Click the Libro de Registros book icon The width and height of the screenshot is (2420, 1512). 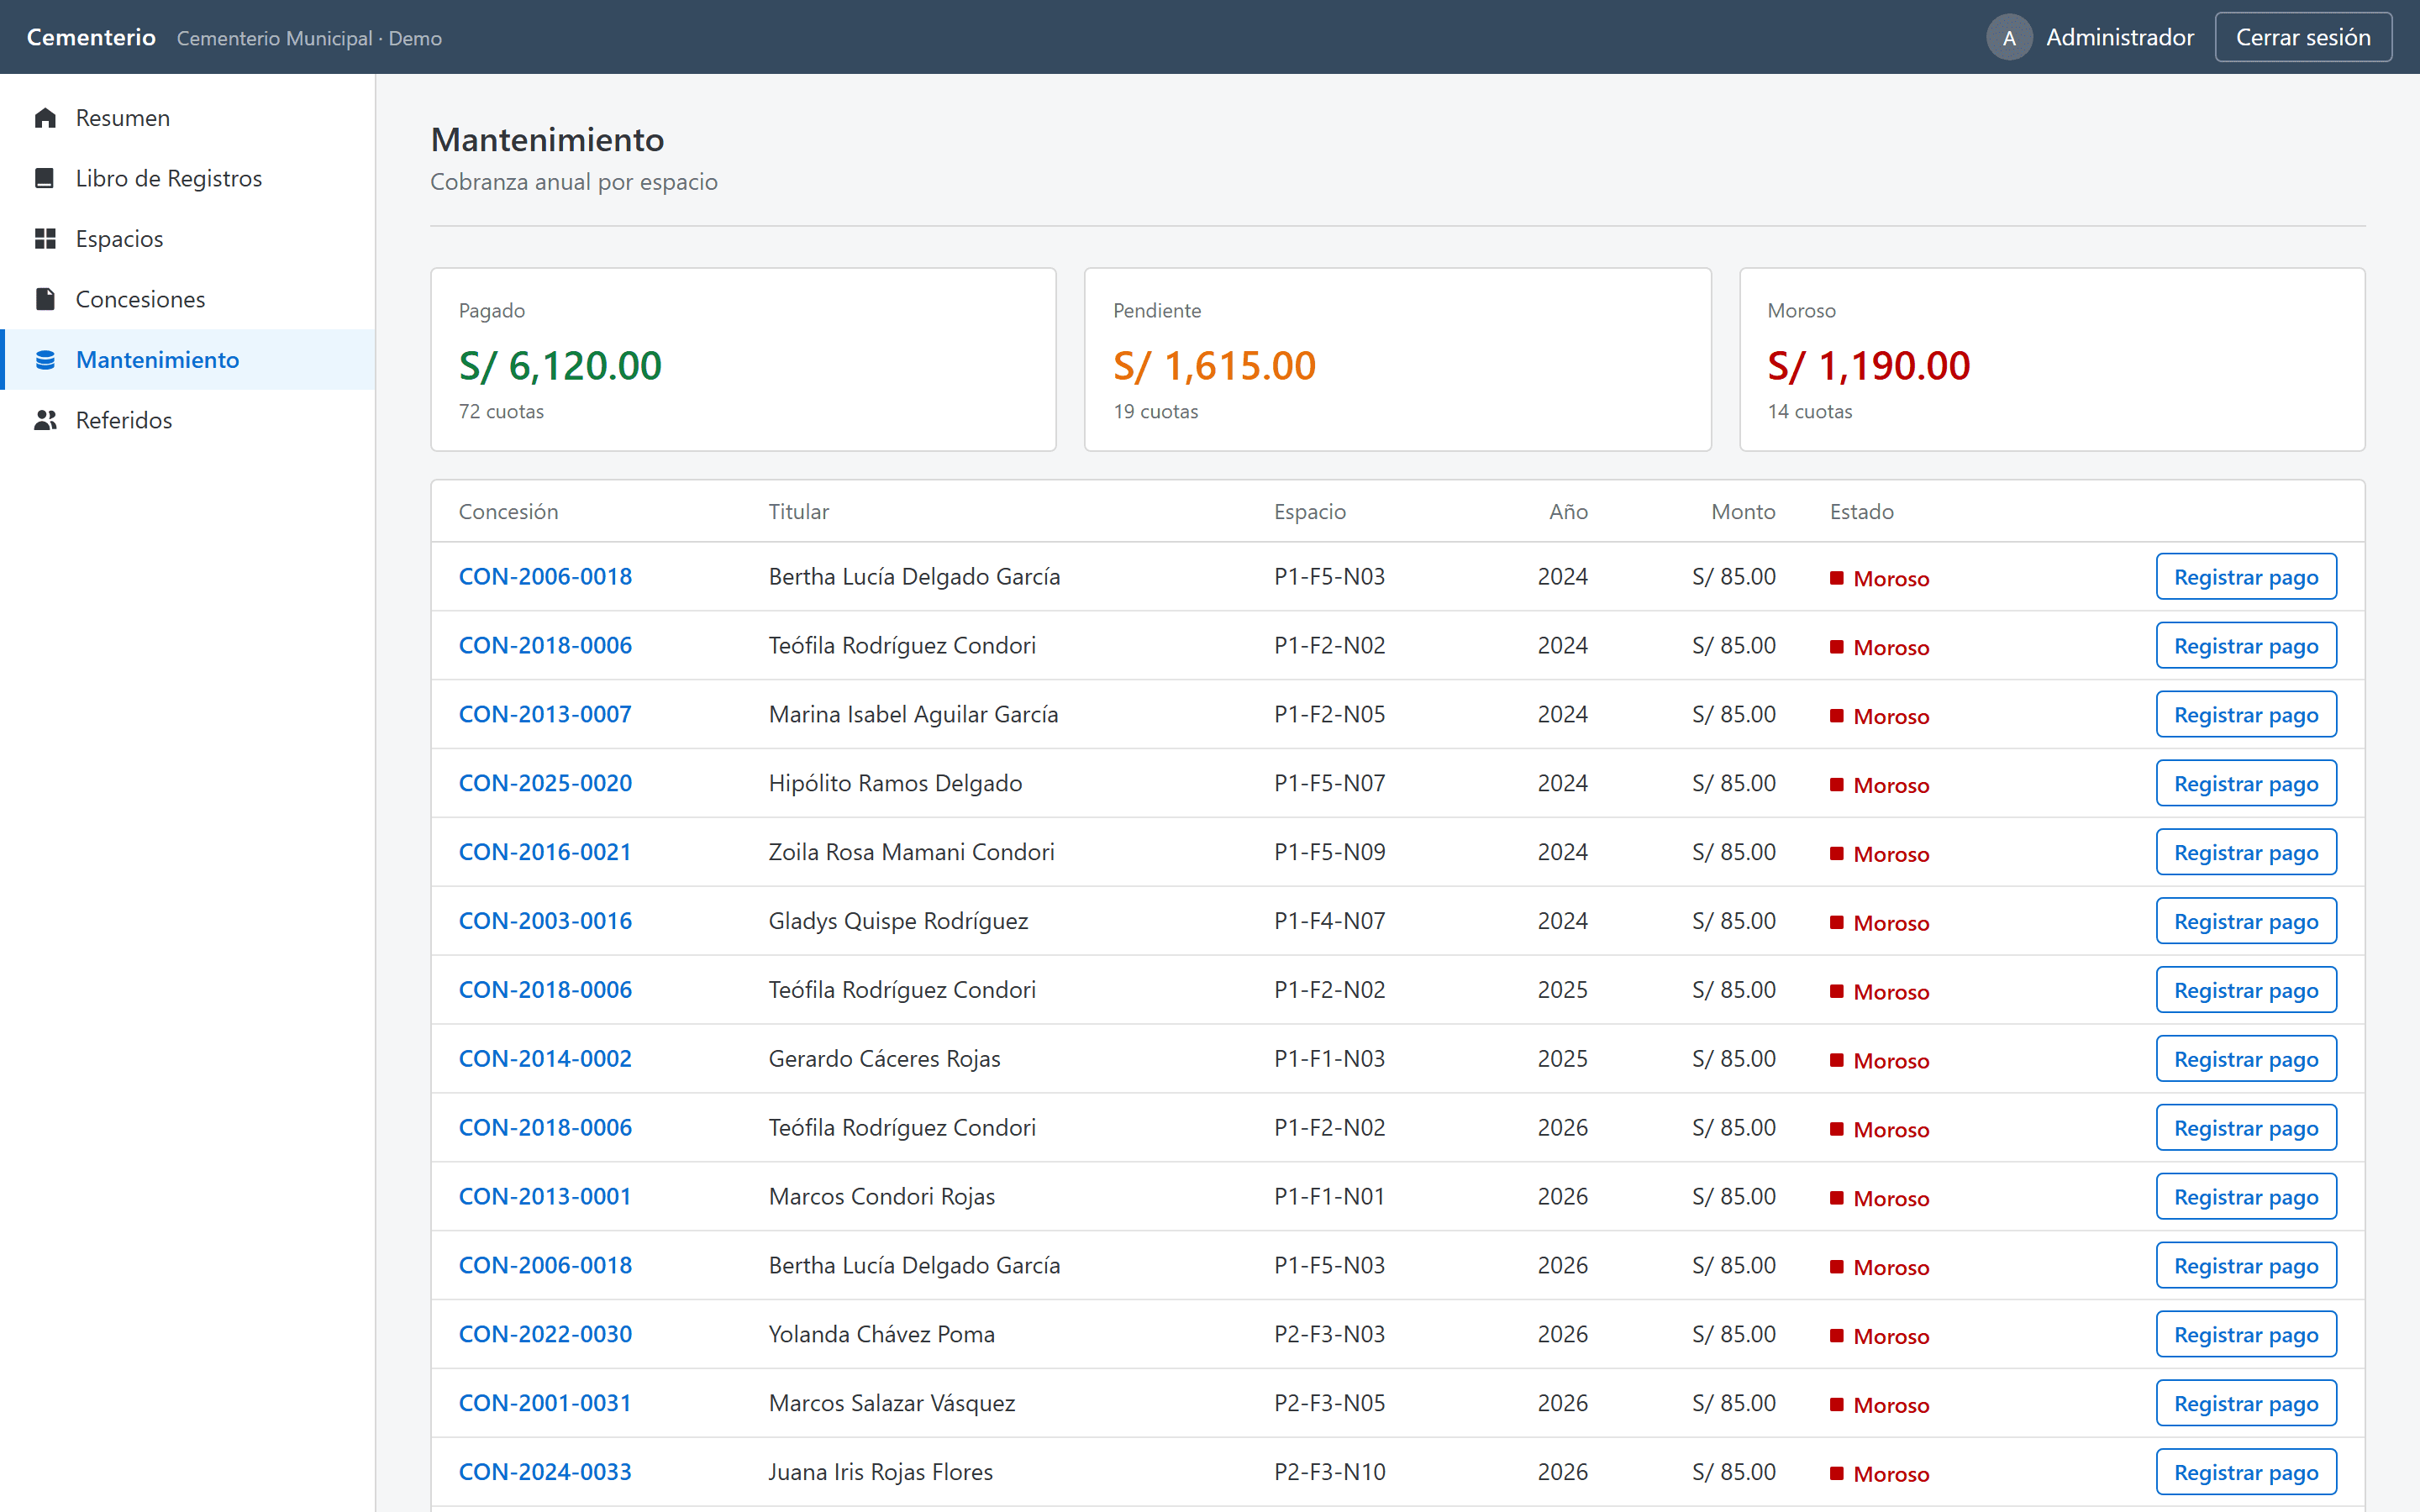point(45,178)
